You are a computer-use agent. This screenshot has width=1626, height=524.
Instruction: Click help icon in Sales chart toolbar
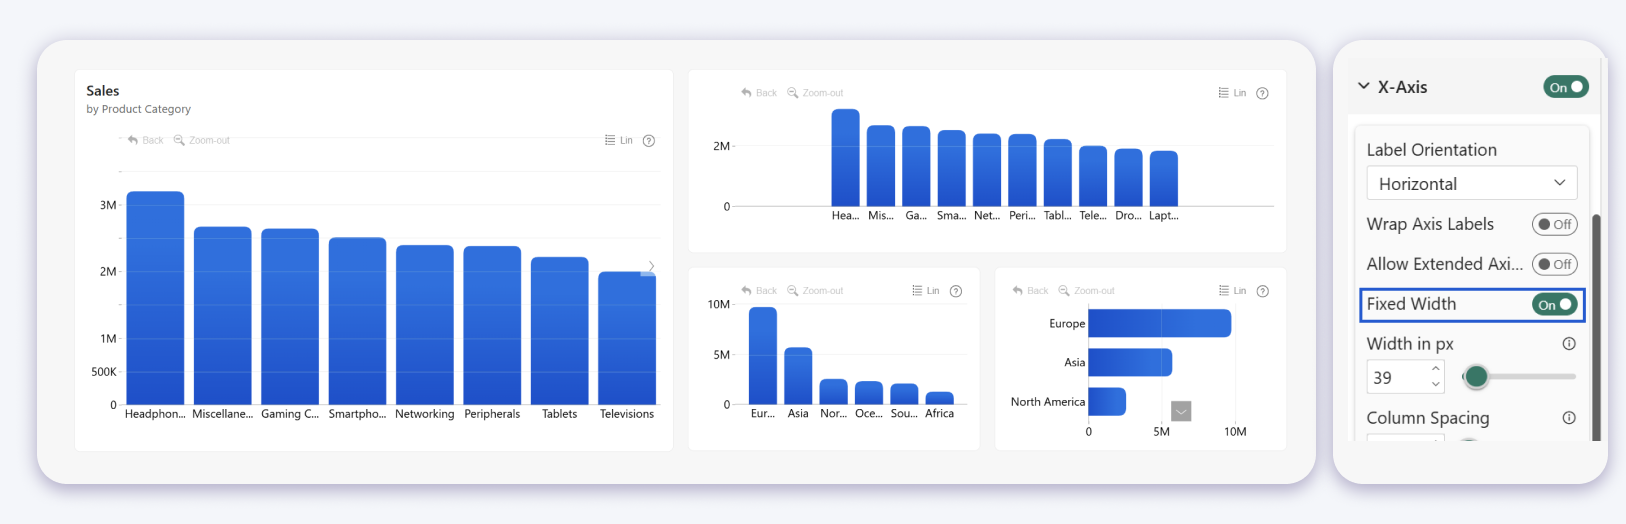(x=649, y=141)
